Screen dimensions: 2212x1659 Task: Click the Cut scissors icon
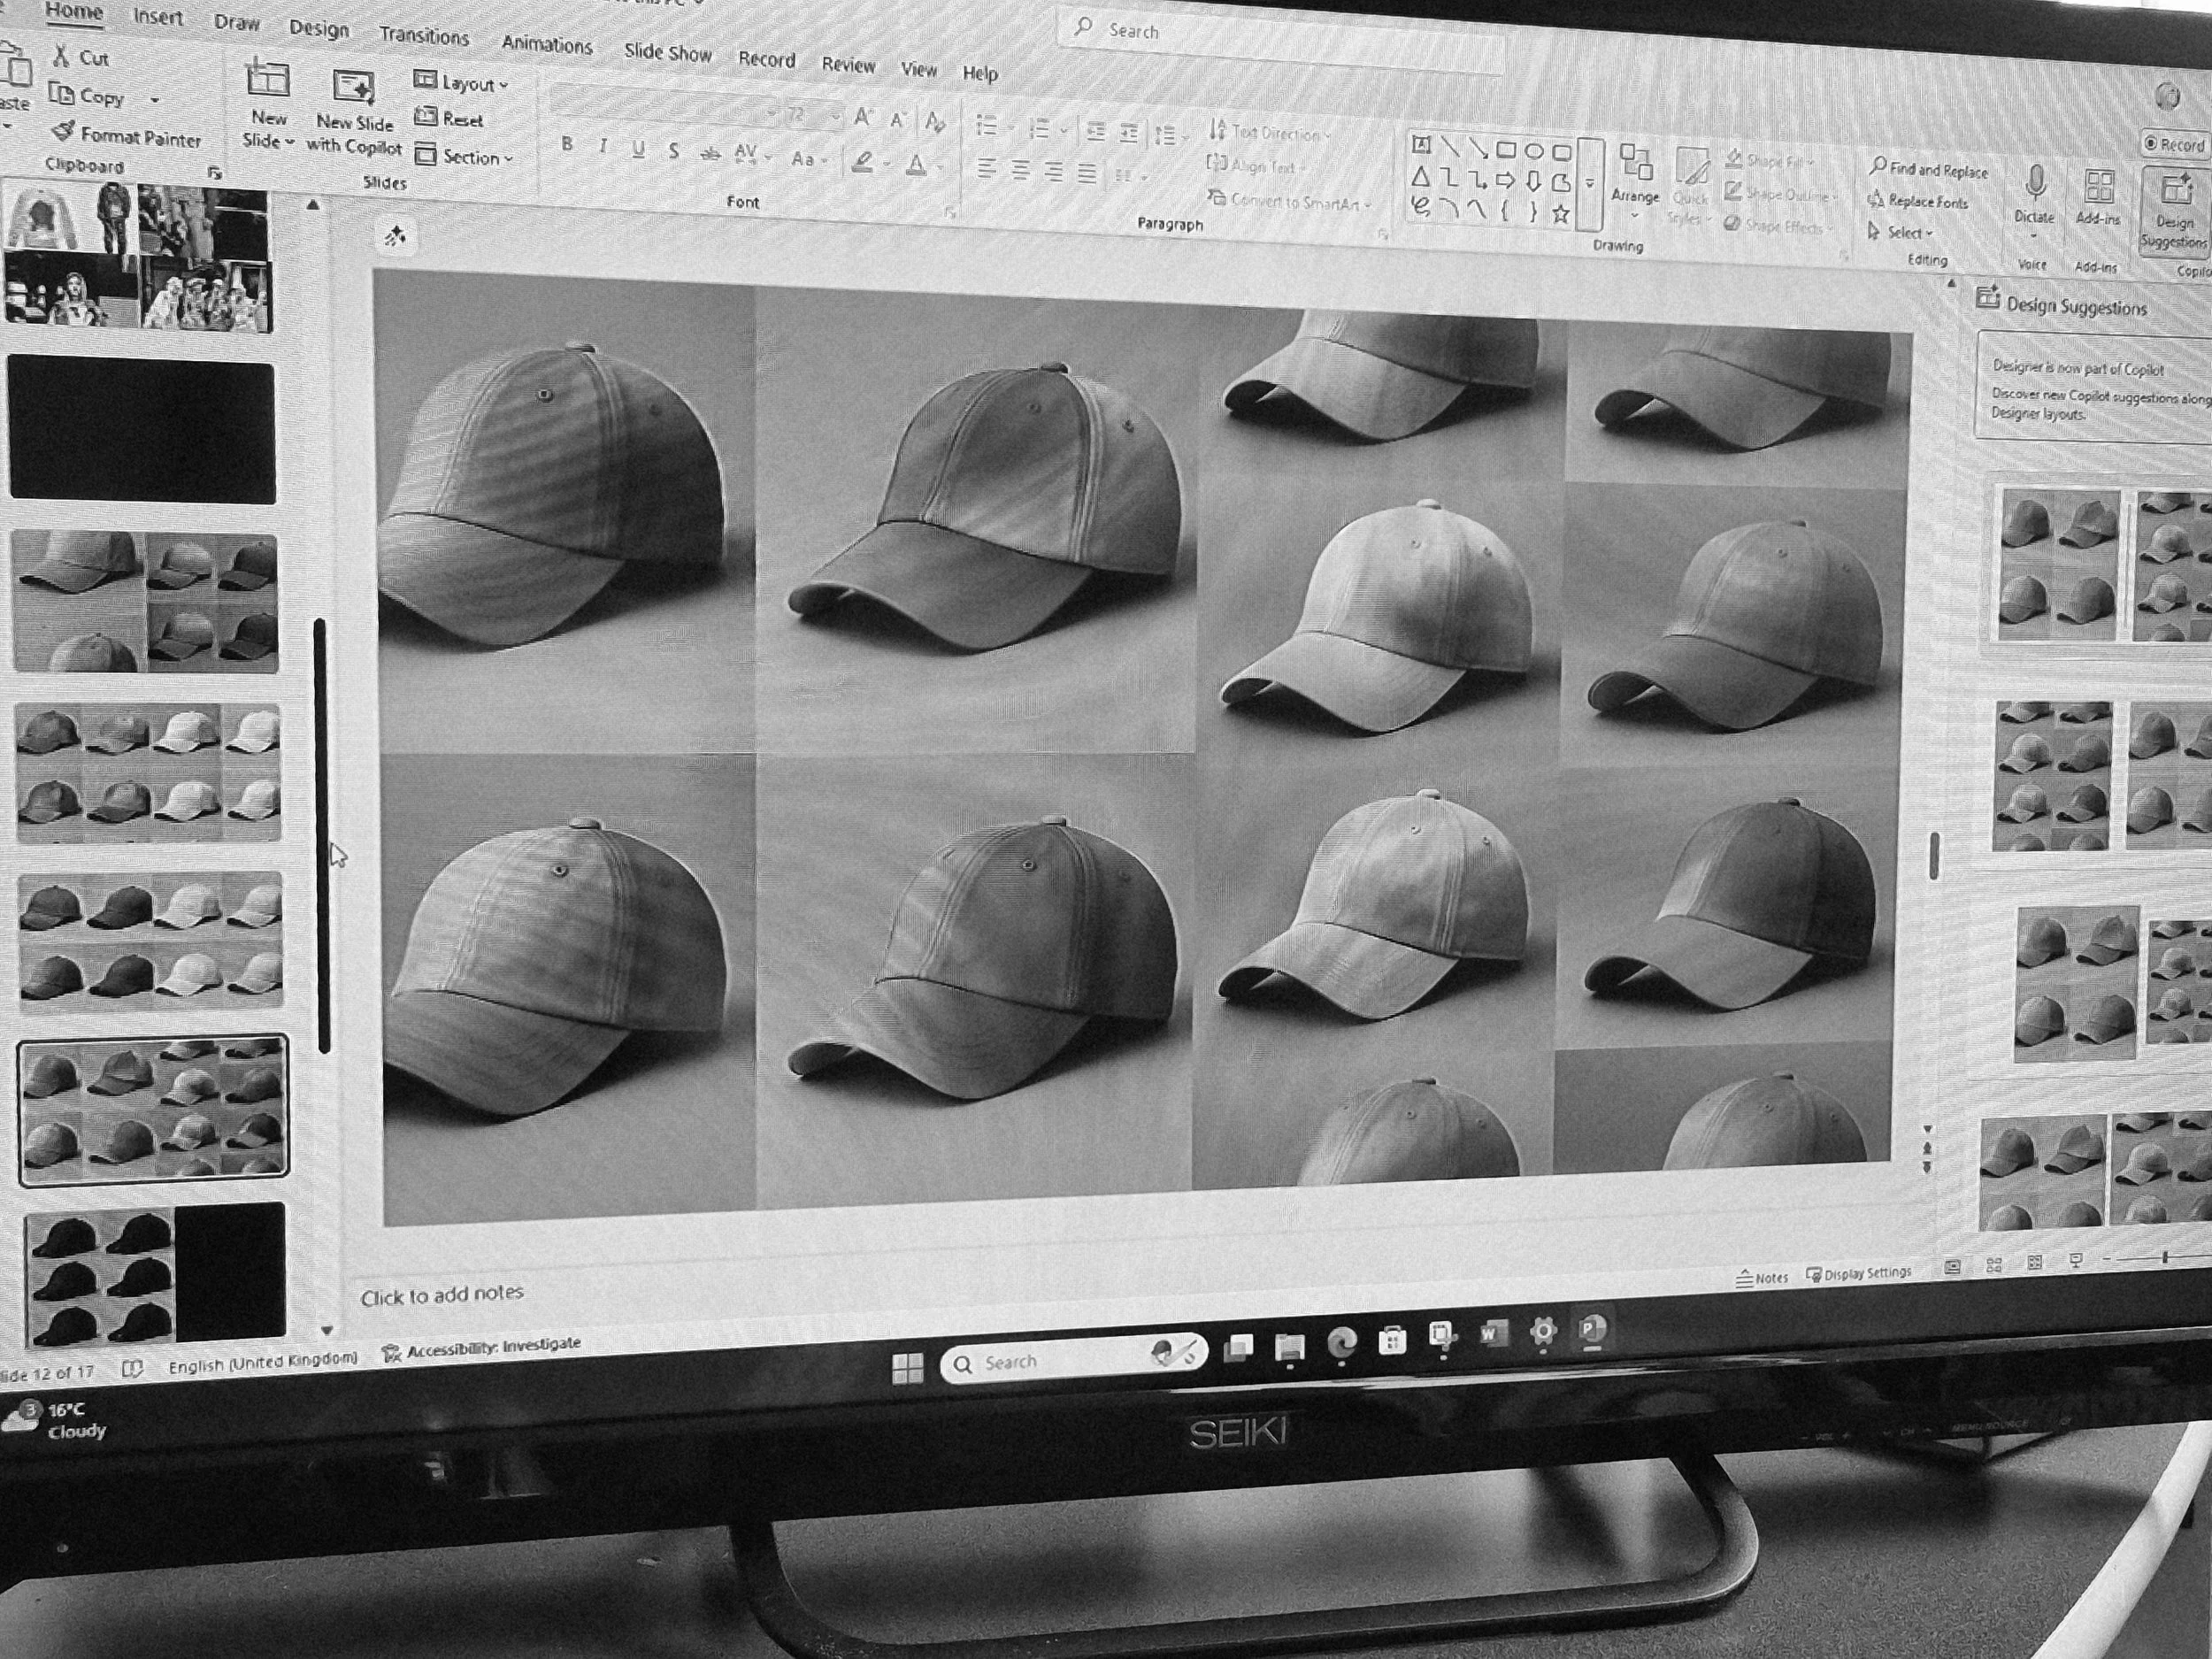tap(62, 56)
